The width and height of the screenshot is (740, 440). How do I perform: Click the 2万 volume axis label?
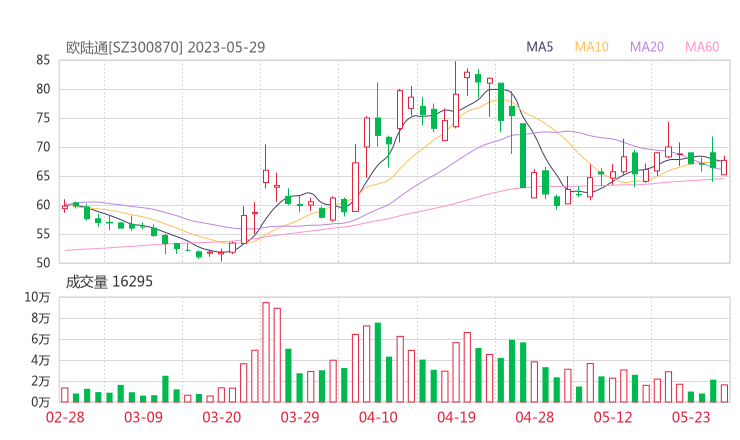click(x=41, y=381)
